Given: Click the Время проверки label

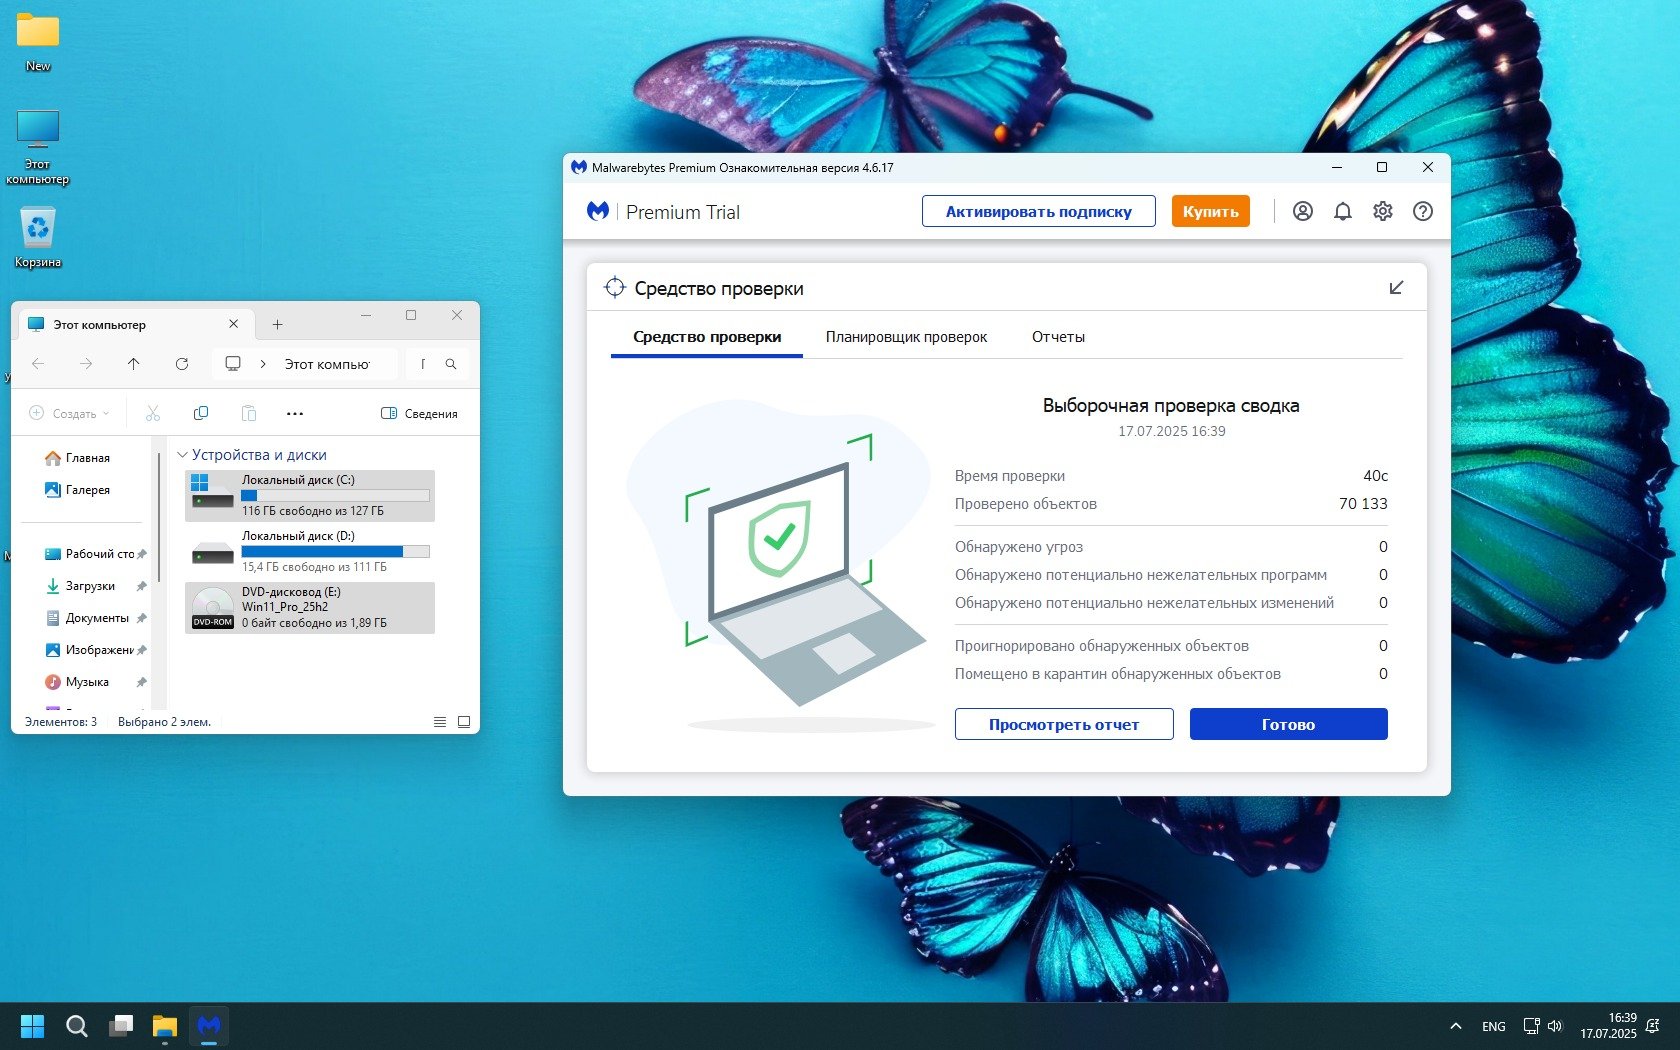Looking at the screenshot, I should 1010,476.
